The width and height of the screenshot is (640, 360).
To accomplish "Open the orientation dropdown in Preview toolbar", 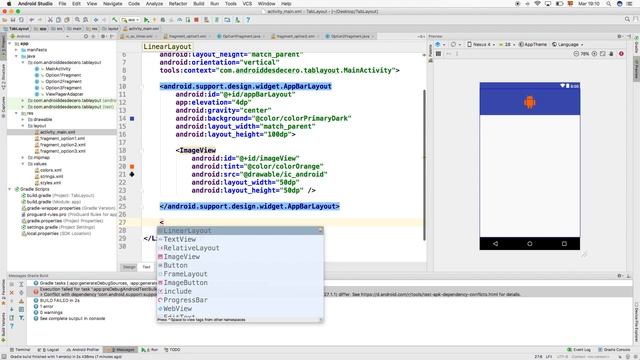I will coord(455,44).
